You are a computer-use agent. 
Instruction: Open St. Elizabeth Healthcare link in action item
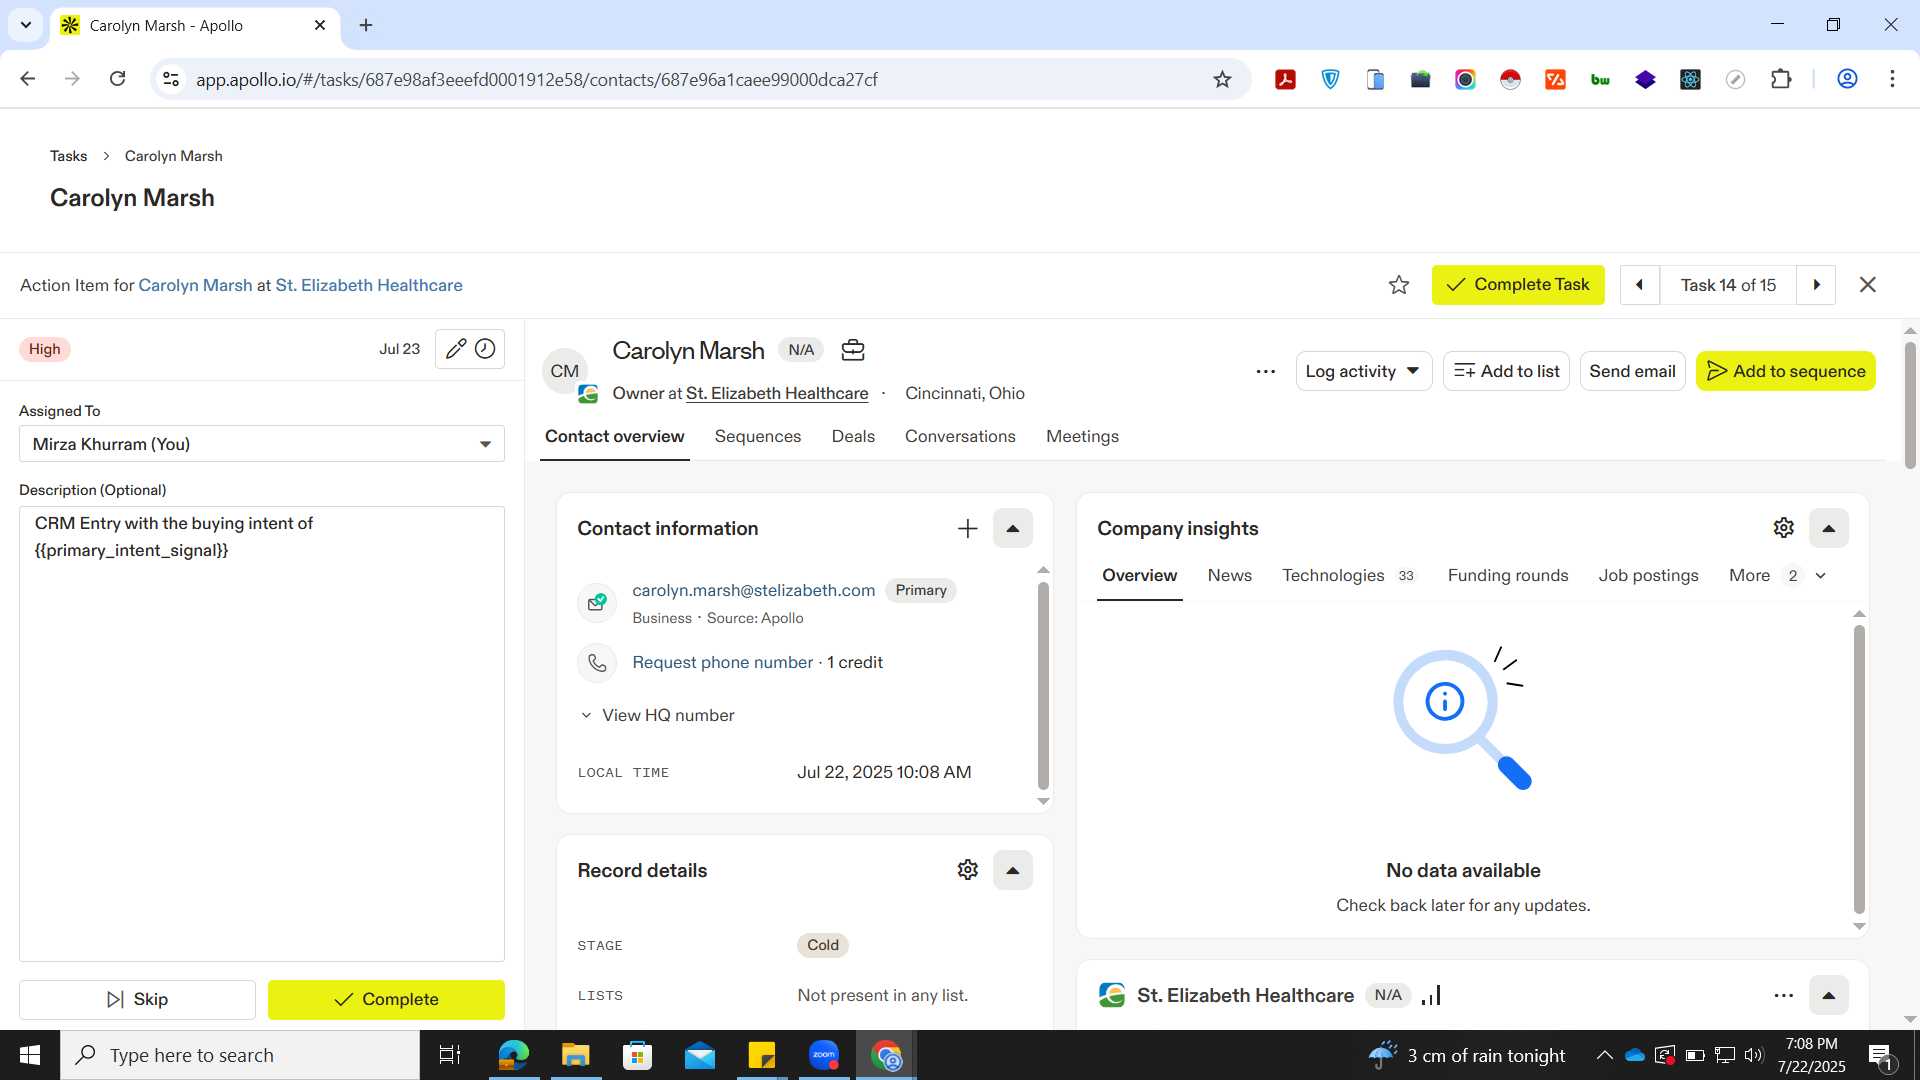[369, 285]
